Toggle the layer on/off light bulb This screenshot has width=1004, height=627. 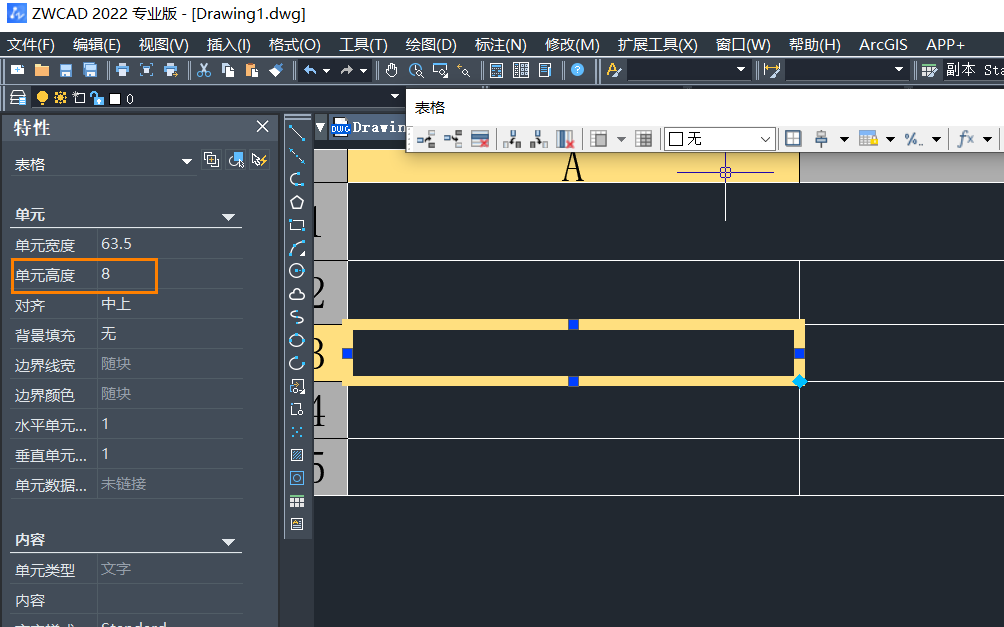[42, 98]
